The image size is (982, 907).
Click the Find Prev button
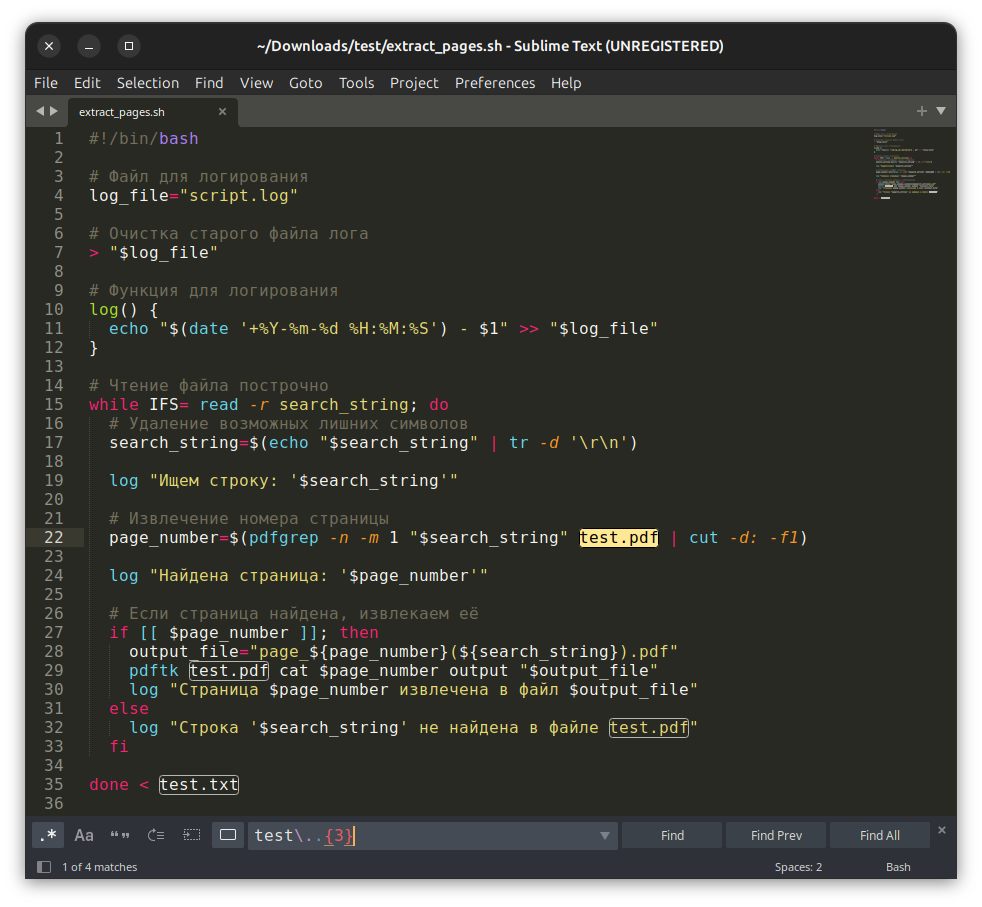coord(776,835)
